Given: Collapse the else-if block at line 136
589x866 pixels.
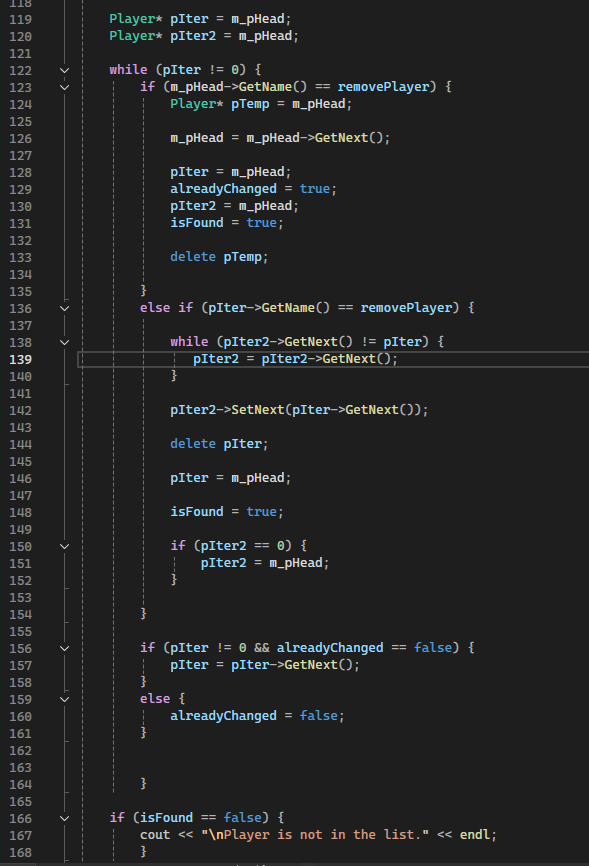Looking at the screenshot, I should pyautogui.click(x=65, y=308).
